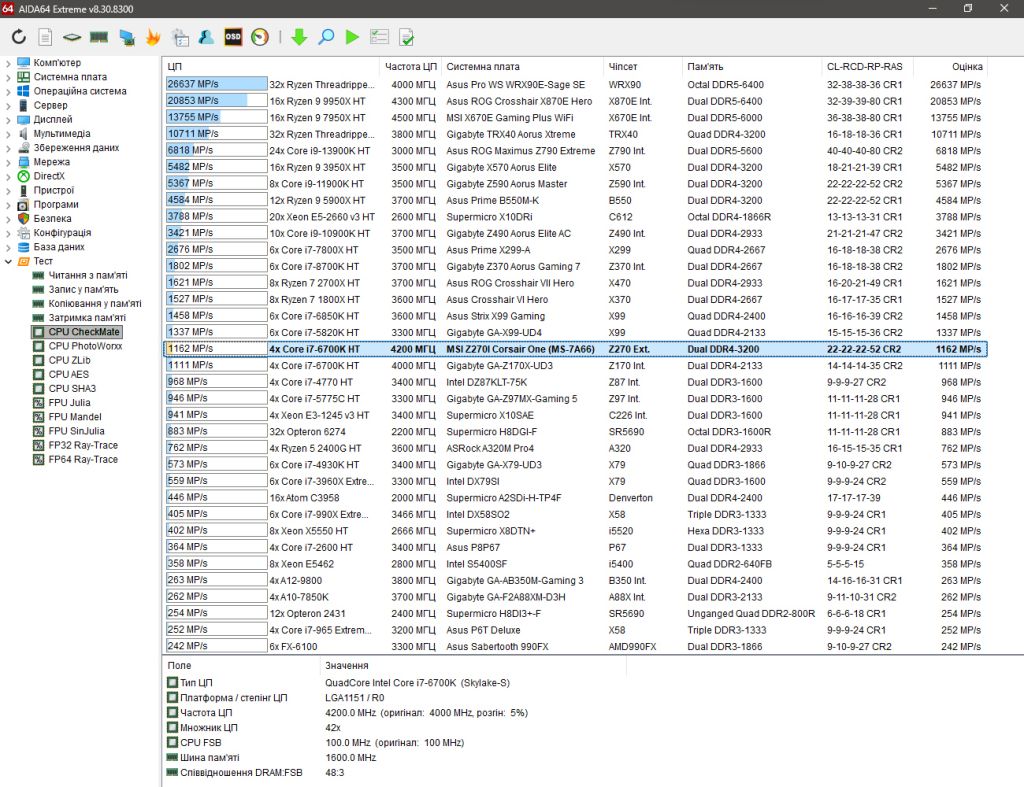This screenshot has width=1024, height=787.
Task: Expand the Мережа tree node
Action: pos(8,162)
